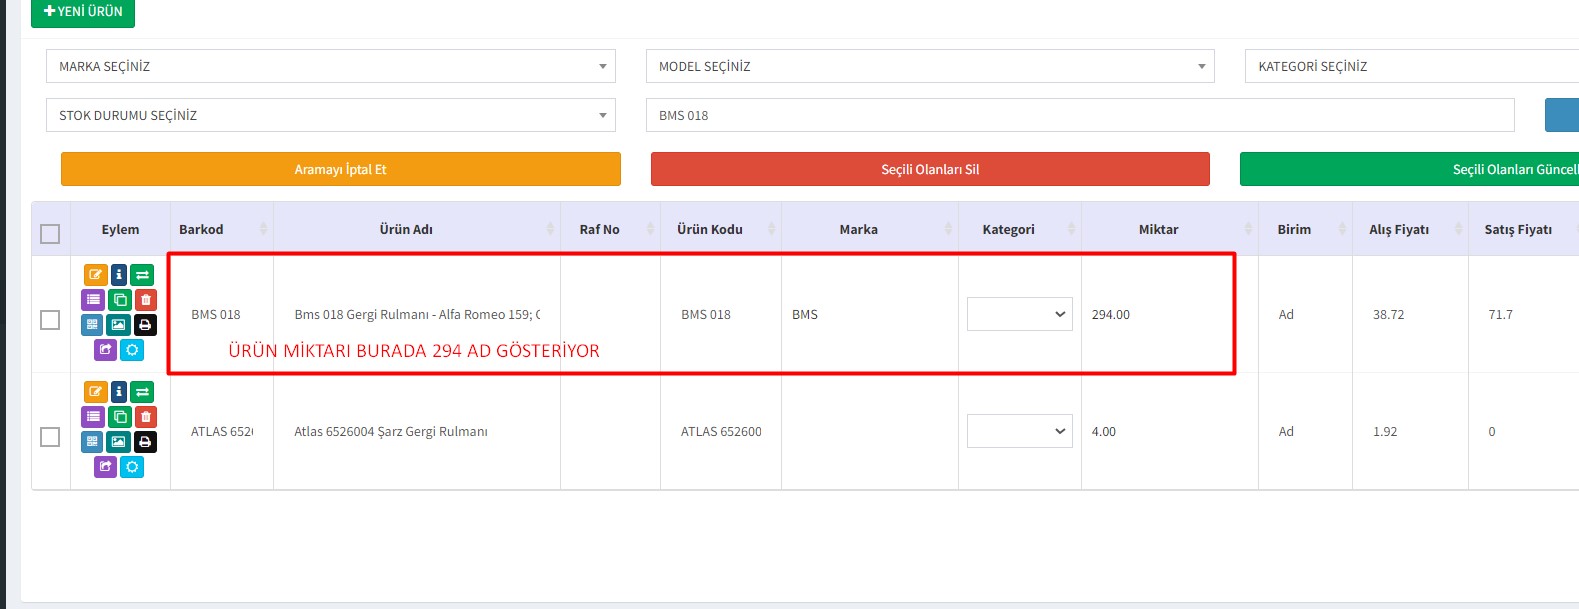This screenshot has height=609, width=1579.
Task: Open the image icon for ATLAS 652600
Action: [119, 442]
